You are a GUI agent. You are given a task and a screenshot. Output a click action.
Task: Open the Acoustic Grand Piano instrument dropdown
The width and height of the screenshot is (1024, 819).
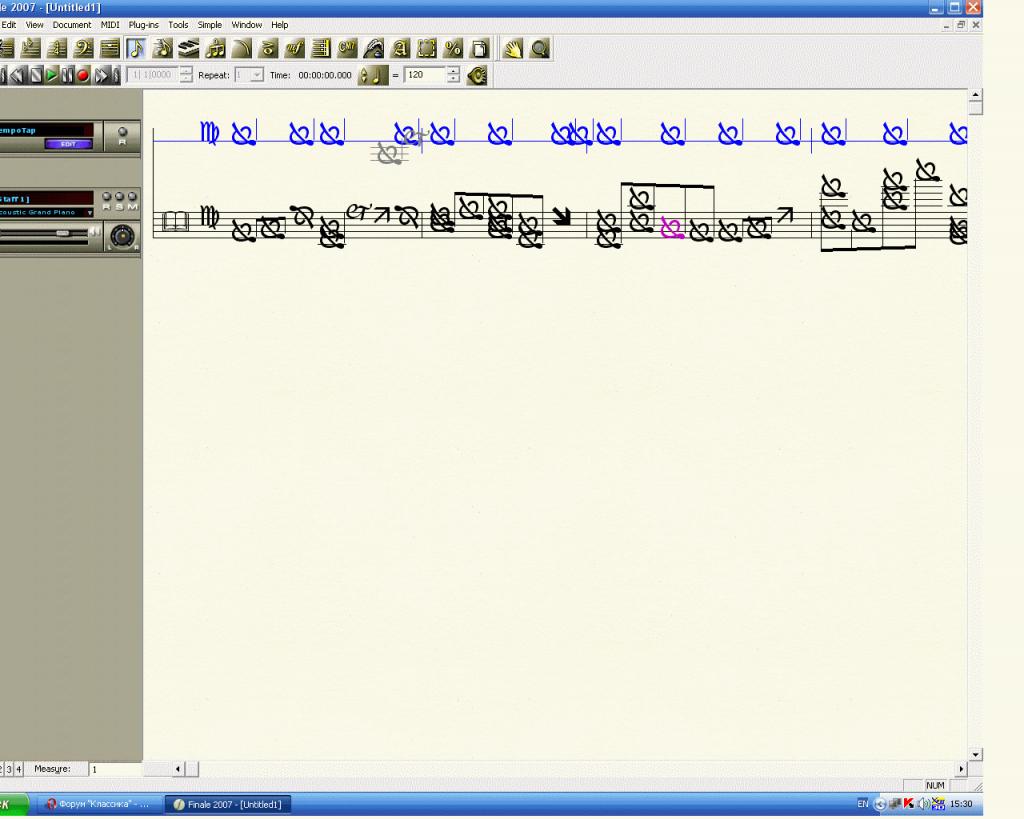pos(89,212)
